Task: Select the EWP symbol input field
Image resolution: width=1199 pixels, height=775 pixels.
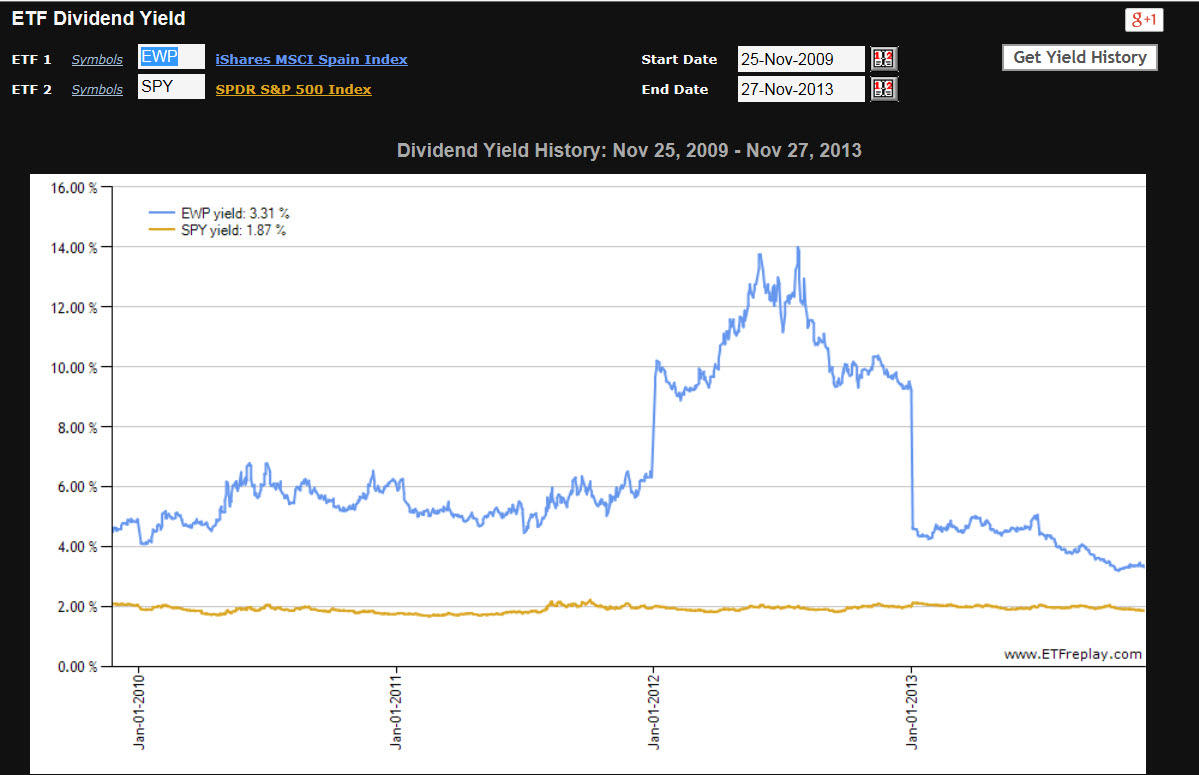Action: point(171,57)
